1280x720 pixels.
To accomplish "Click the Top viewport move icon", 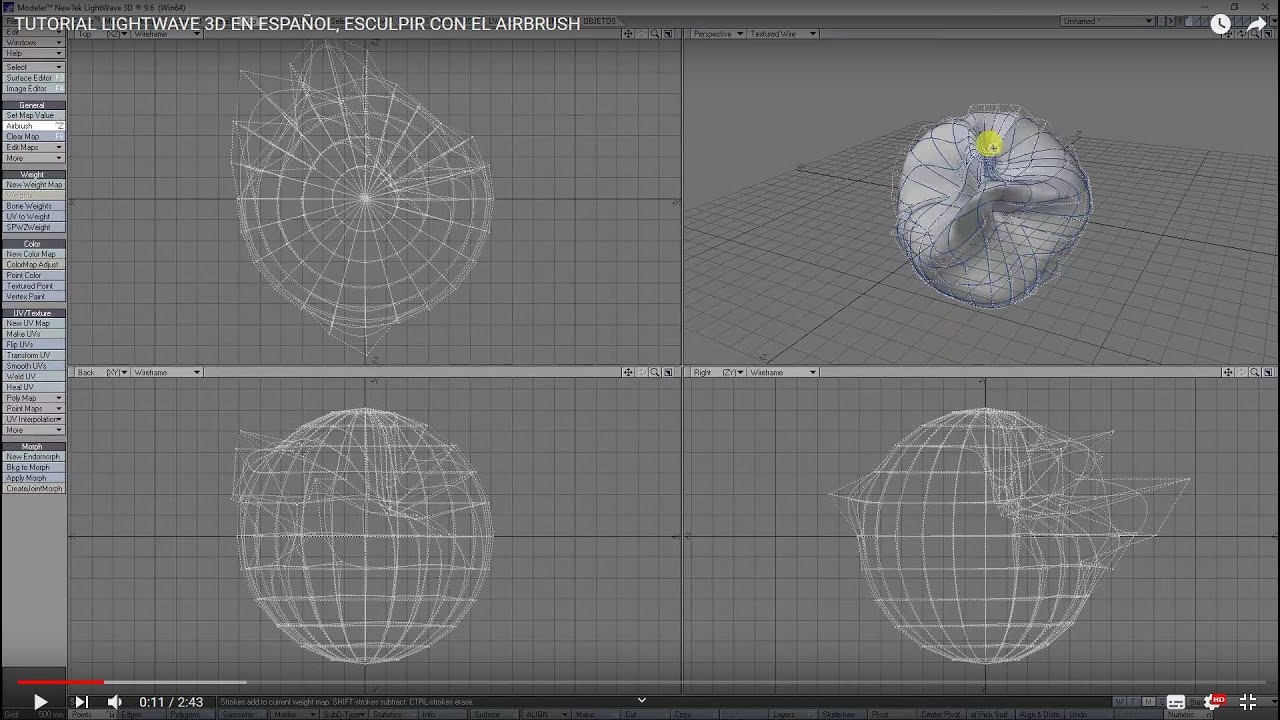I will click(628, 34).
